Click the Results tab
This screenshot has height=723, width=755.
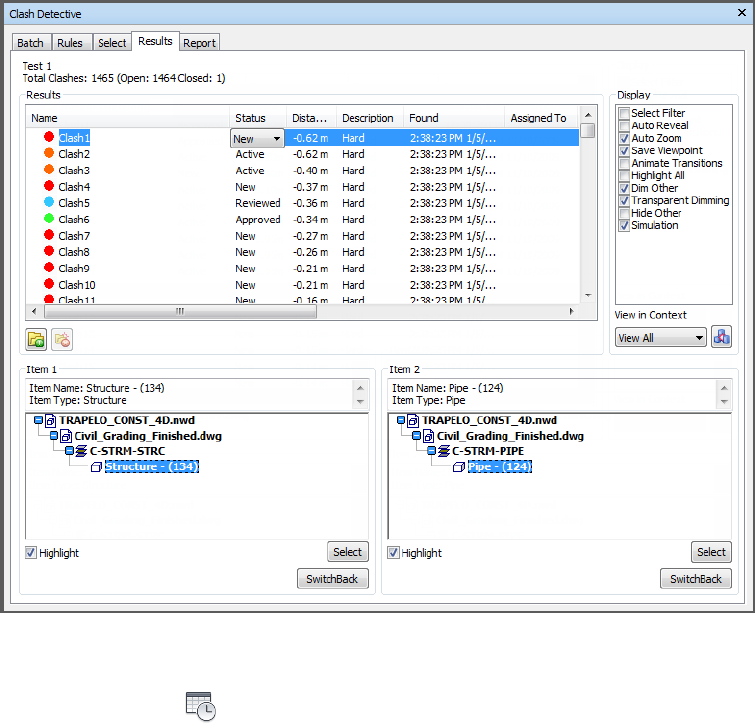[x=155, y=41]
